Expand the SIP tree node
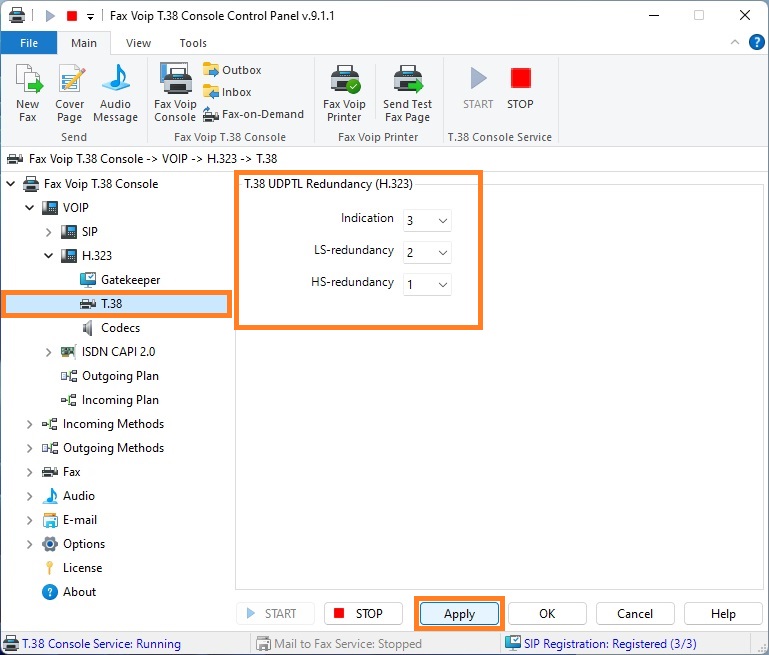769x655 pixels. 49,232
